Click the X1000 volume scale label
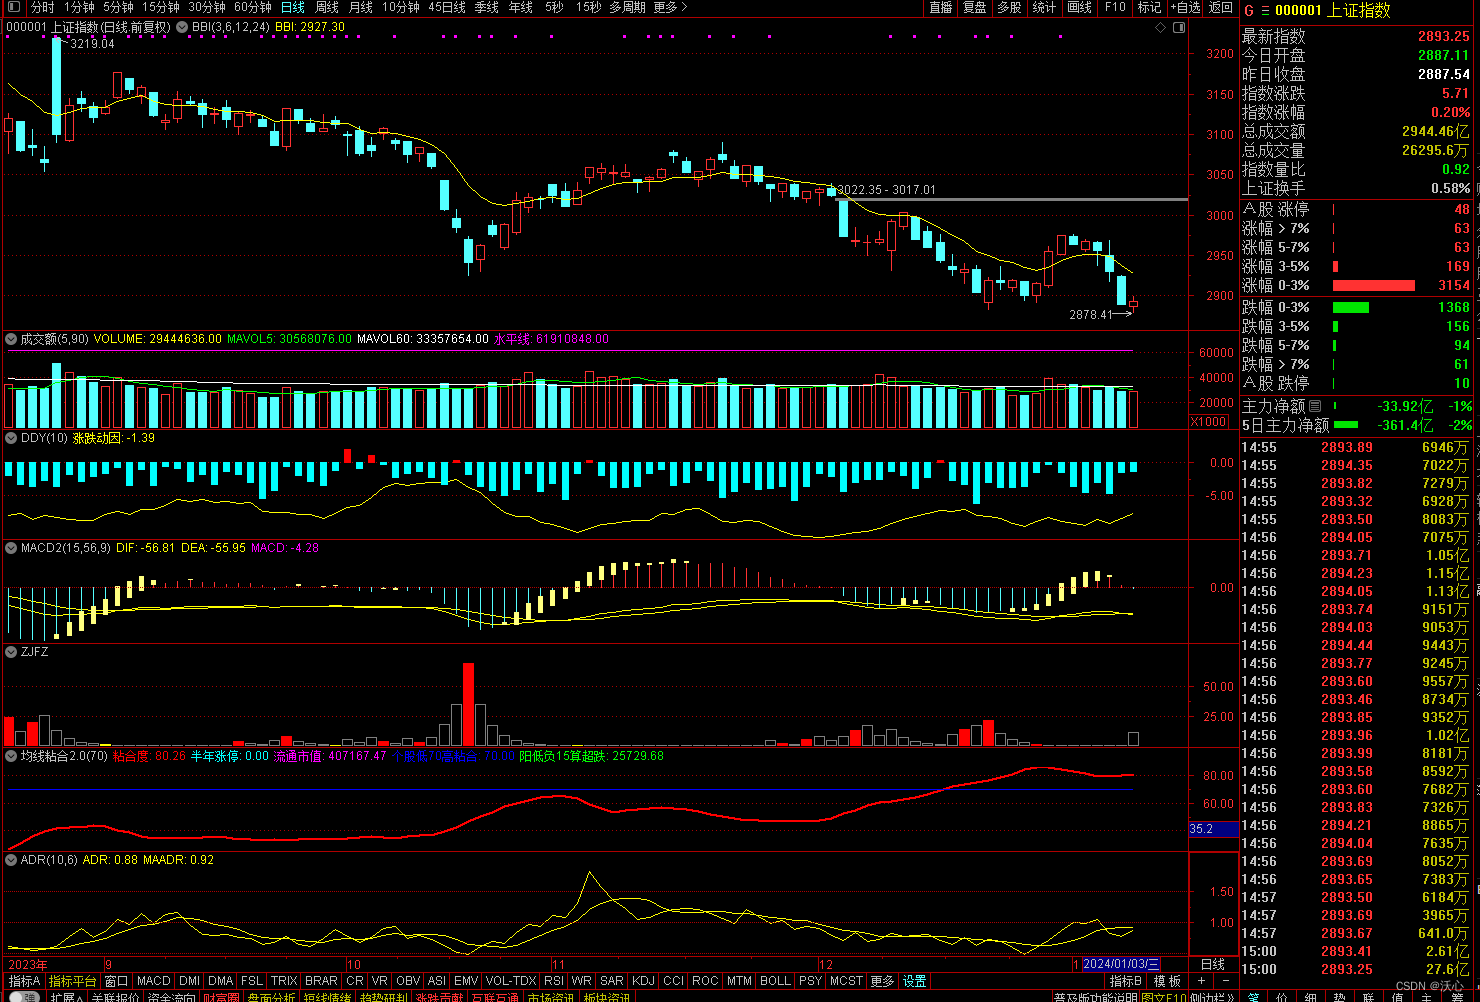 click(x=1209, y=422)
